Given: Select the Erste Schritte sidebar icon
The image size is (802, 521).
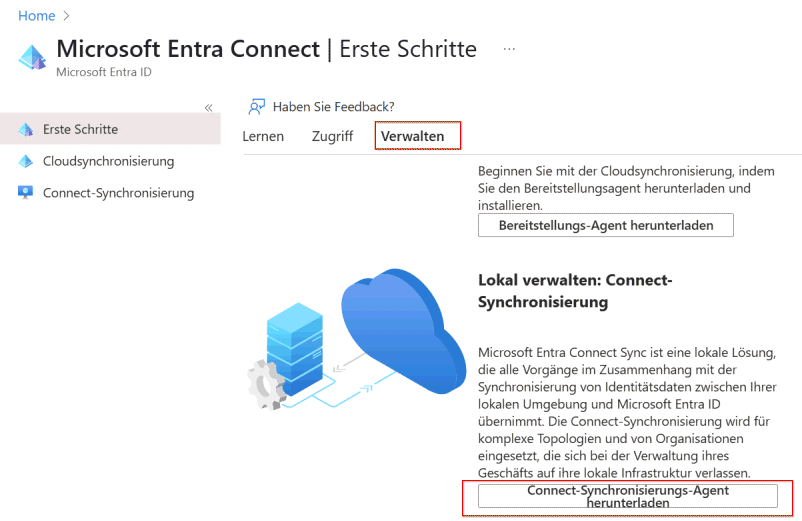Looking at the screenshot, I should click(26, 129).
